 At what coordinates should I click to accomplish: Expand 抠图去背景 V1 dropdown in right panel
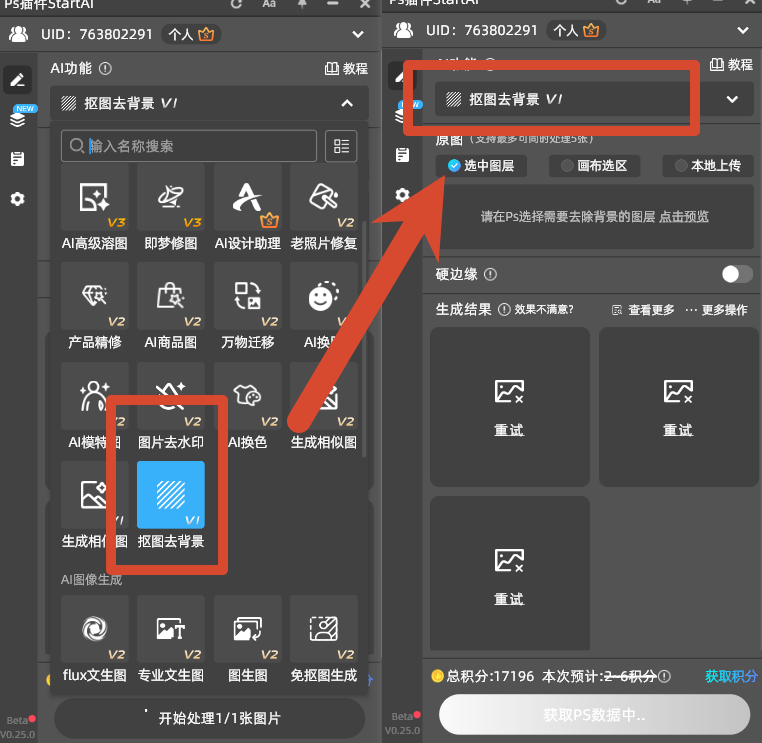pyautogui.click(x=732, y=99)
